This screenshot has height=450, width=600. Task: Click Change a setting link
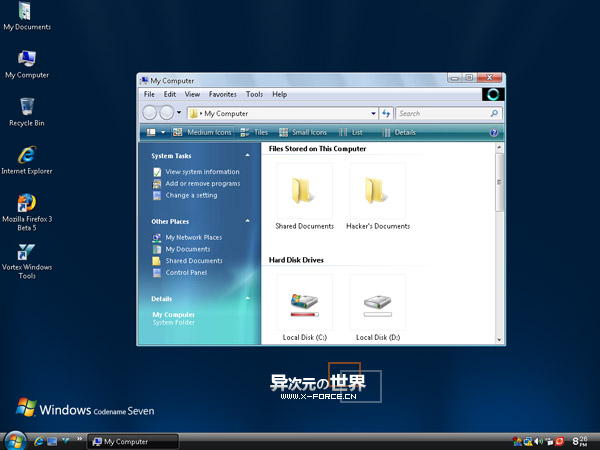click(191, 196)
